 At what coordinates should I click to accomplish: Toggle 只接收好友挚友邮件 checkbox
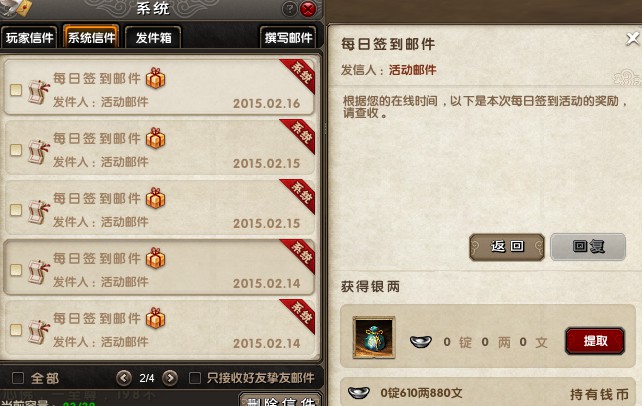coord(194,378)
